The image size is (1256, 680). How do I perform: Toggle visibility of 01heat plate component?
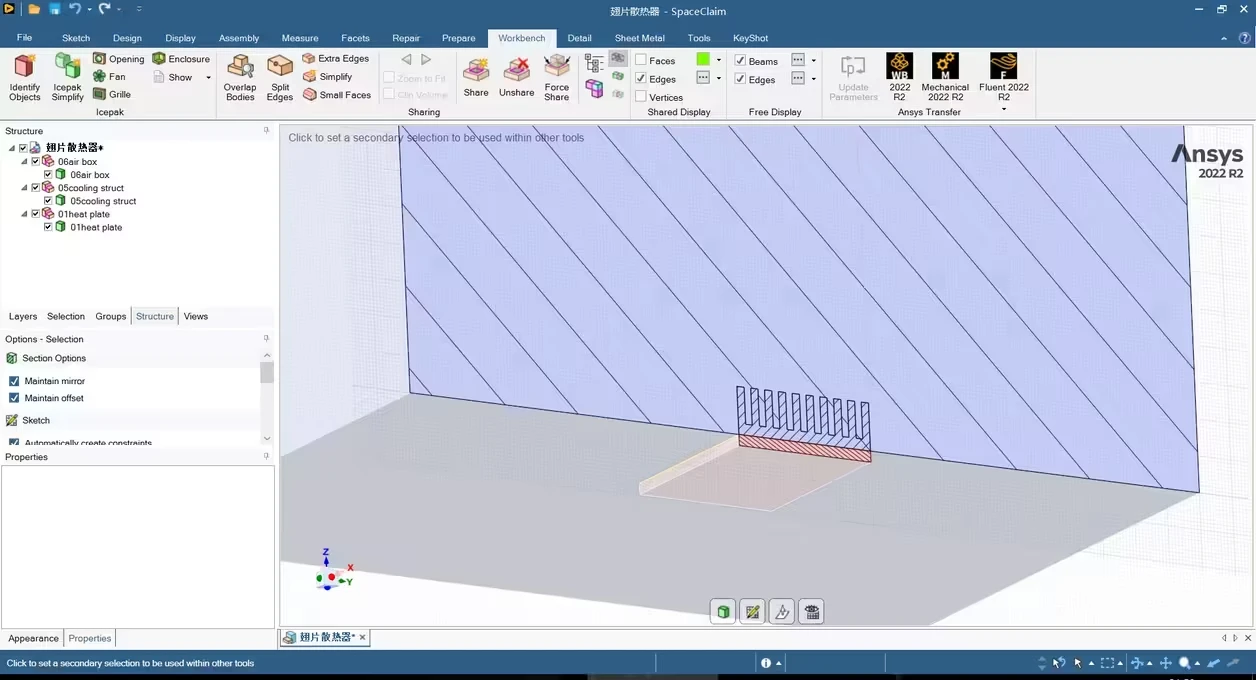[x=35, y=214]
